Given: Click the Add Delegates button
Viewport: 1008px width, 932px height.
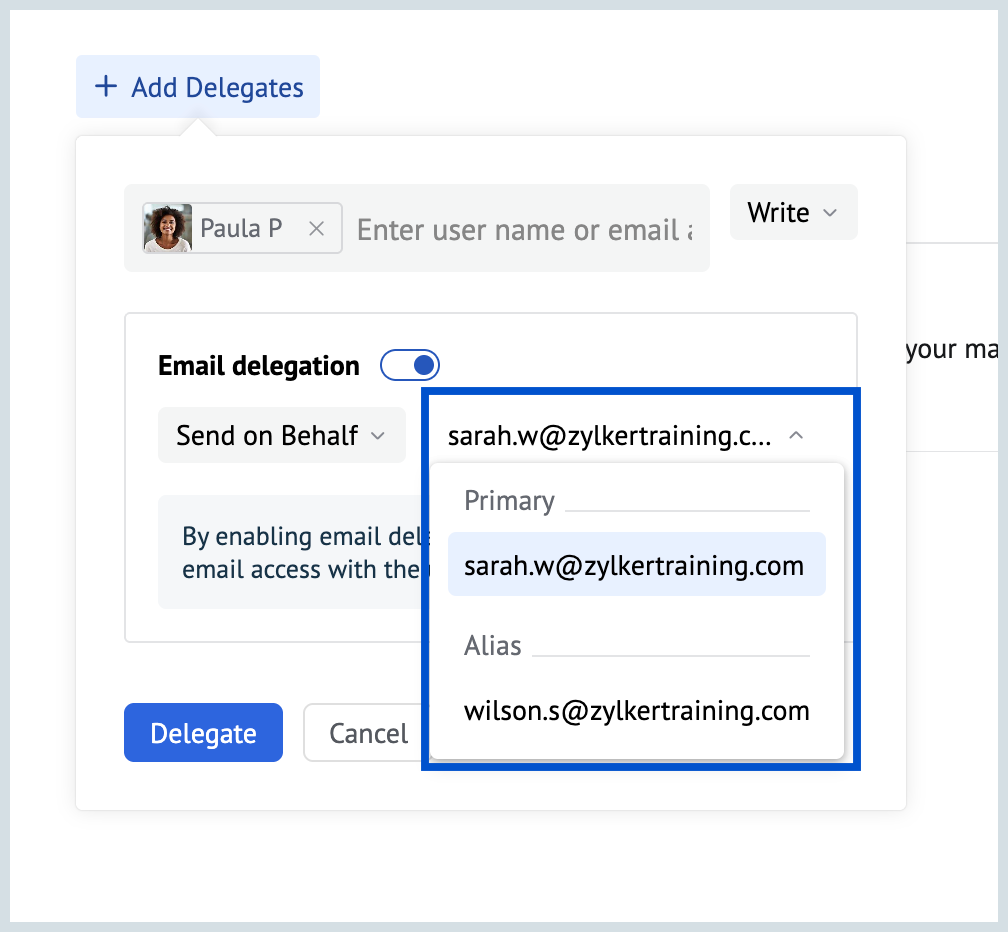Looking at the screenshot, I should pyautogui.click(x=197, y=86).
